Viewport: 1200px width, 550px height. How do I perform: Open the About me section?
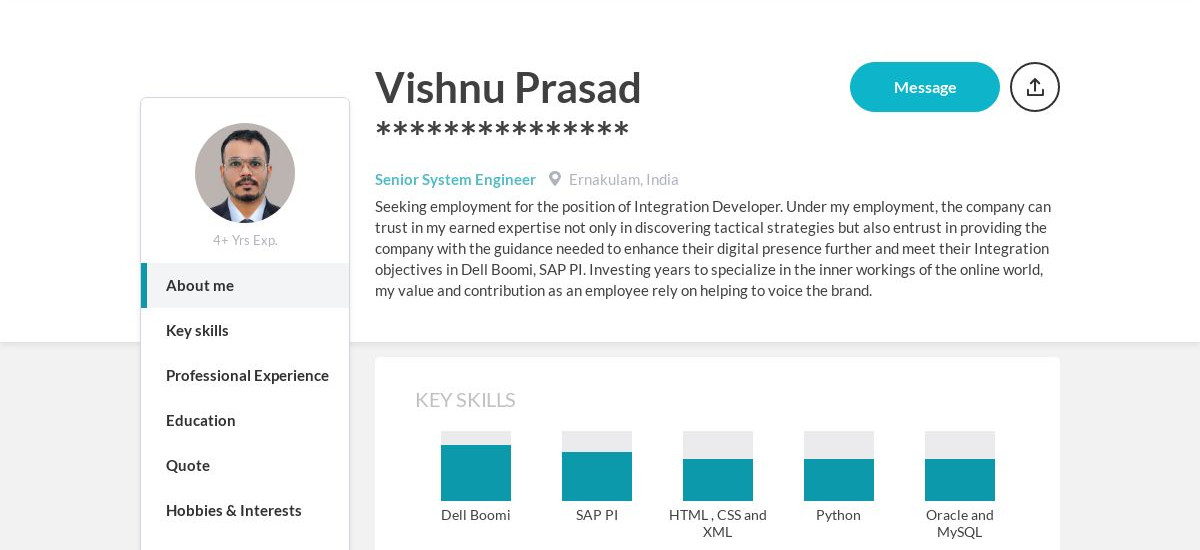[245, 285]
